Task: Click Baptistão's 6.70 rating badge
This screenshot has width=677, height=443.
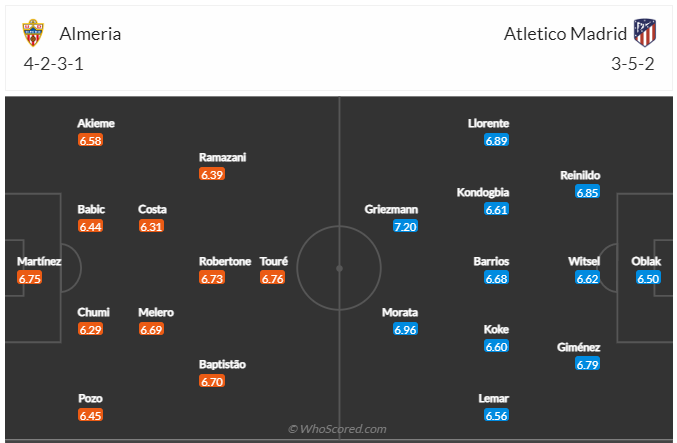Action: (212, 381)
